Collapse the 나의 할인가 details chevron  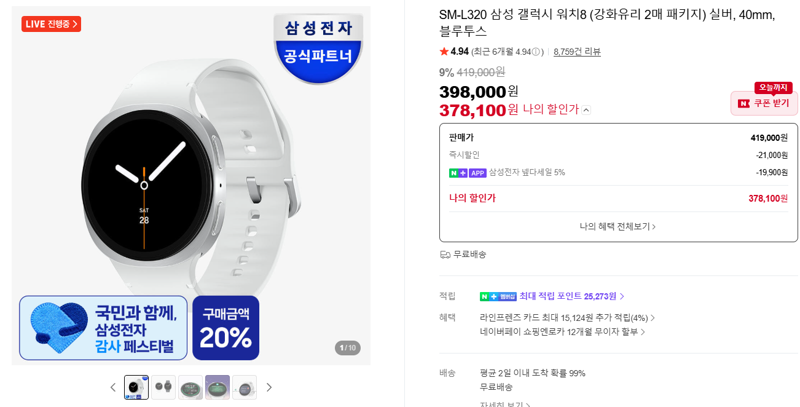click(586, 110)
